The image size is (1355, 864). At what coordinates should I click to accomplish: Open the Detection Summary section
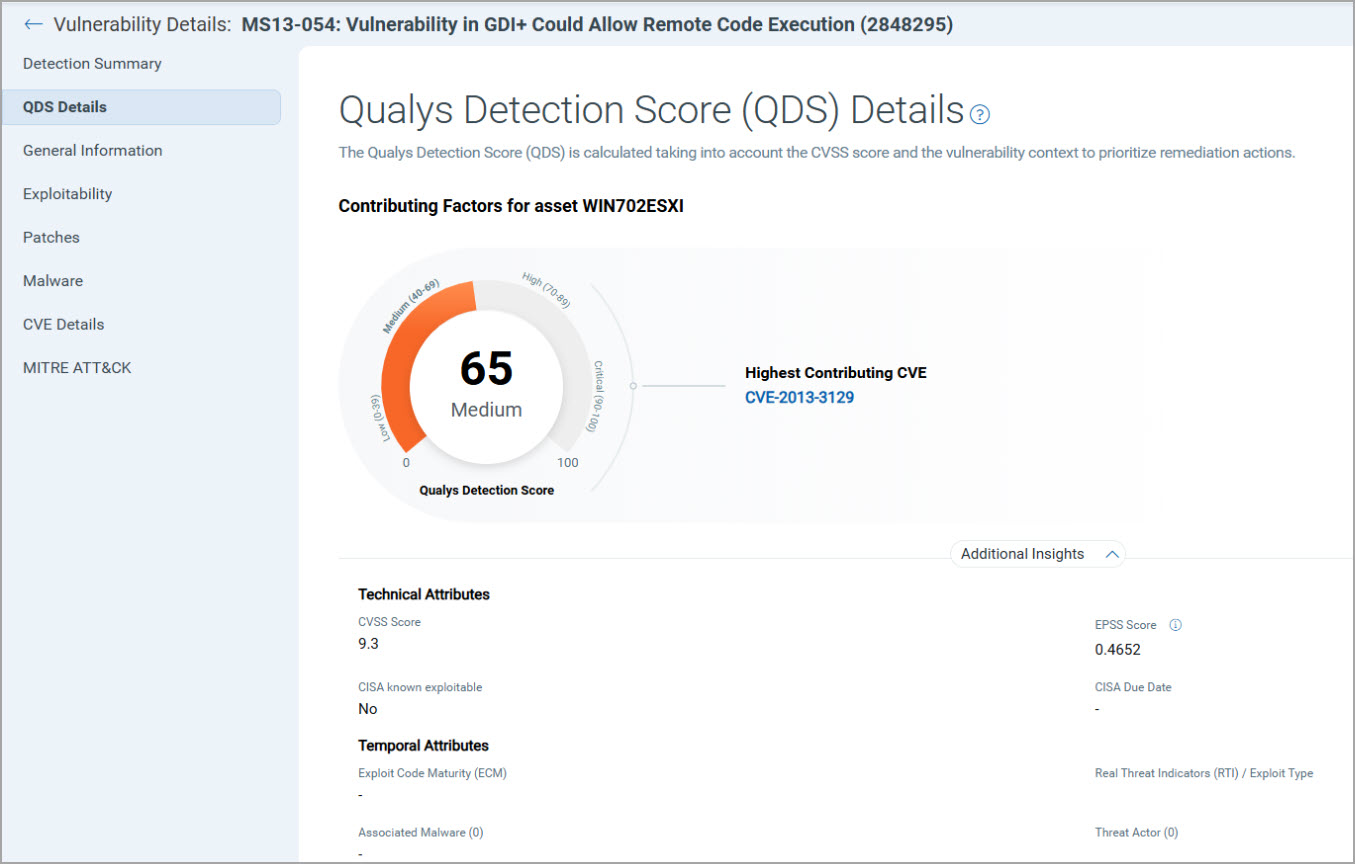pyautogui.click(x=92, y=64)
